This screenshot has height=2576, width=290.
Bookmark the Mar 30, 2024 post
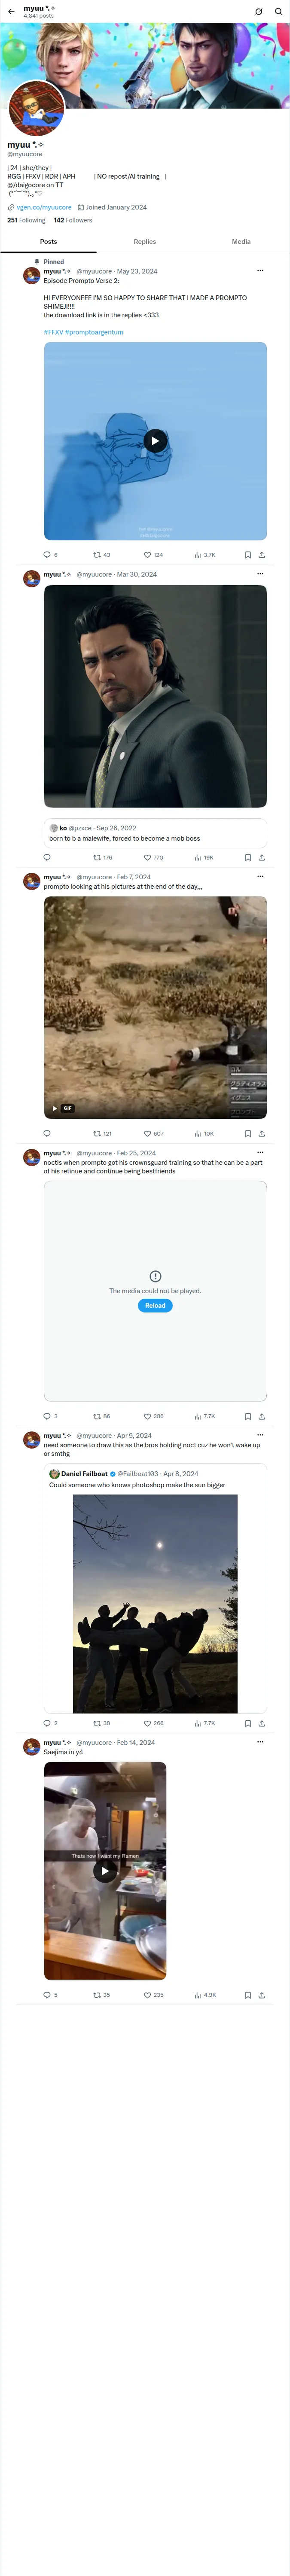pyautogui.click(x=248, y=857)
